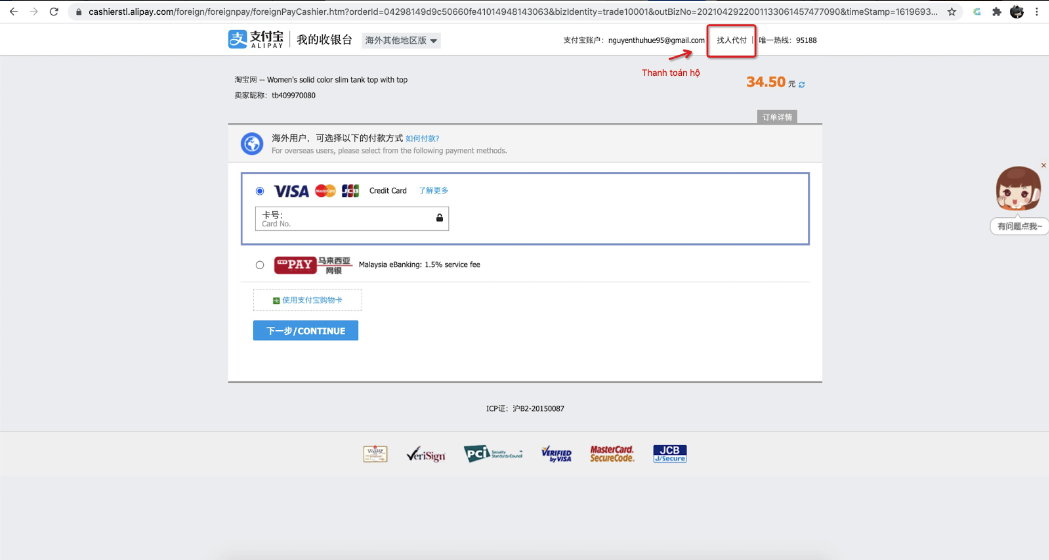The image size is (1049, 560).
Task: Open the cartoon girl help assistant
Action: click(x=1018, y=191)
